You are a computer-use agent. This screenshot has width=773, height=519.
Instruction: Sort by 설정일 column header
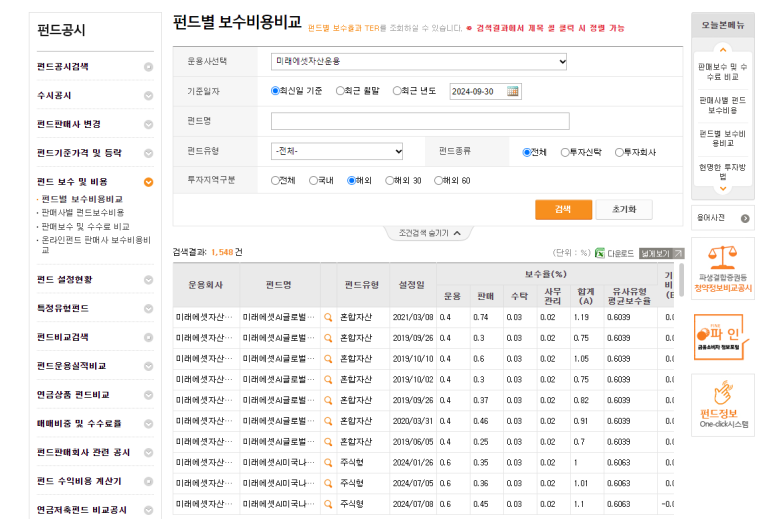pyautogui.click(x=412, y=285)
